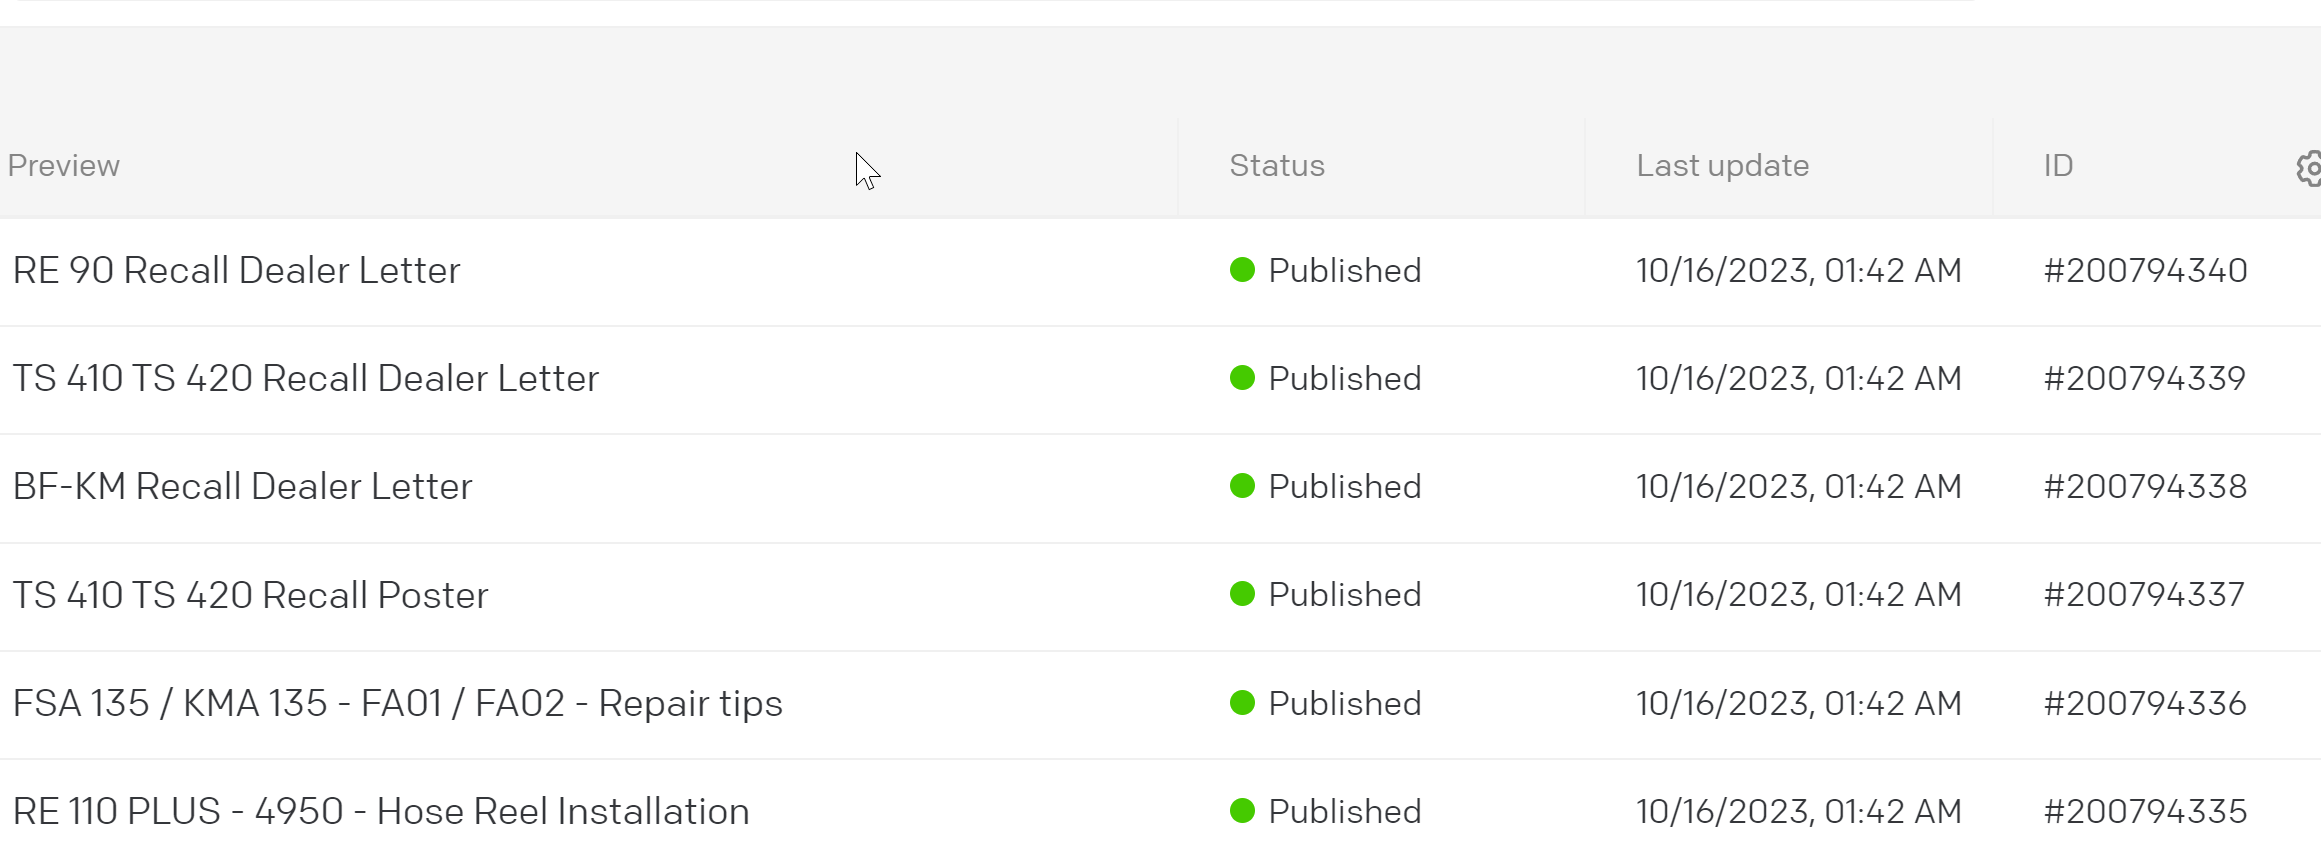Open TS 410 TS 420 Recall Dealer Letter

tap(305, 378)
